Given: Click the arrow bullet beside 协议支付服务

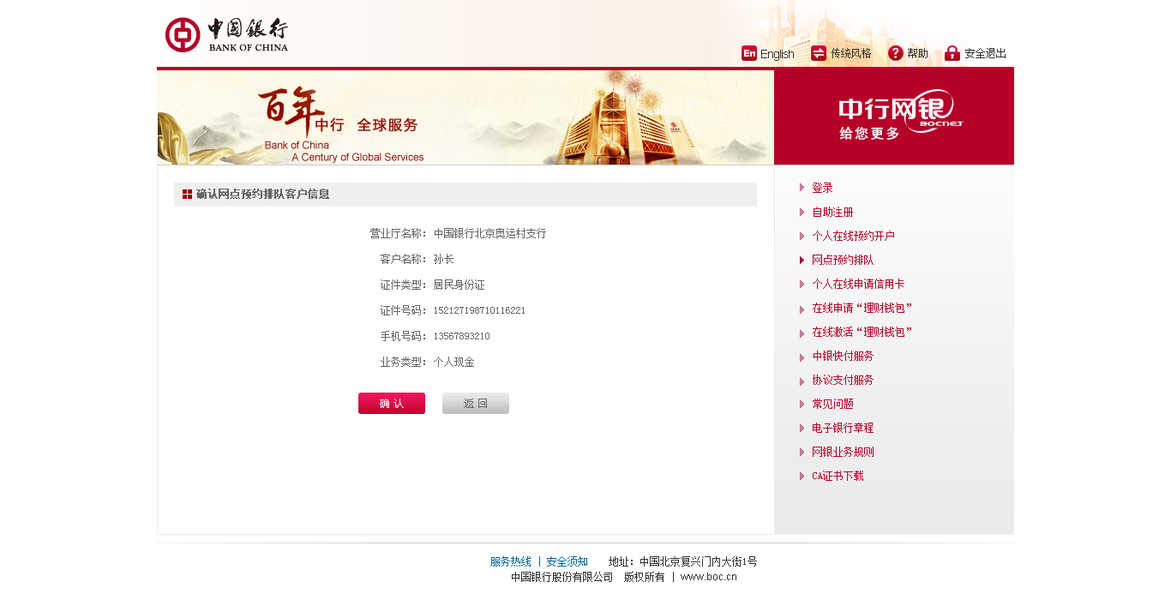Looking at the screenshot, I should pyautogui.click(x=802, y=380).
